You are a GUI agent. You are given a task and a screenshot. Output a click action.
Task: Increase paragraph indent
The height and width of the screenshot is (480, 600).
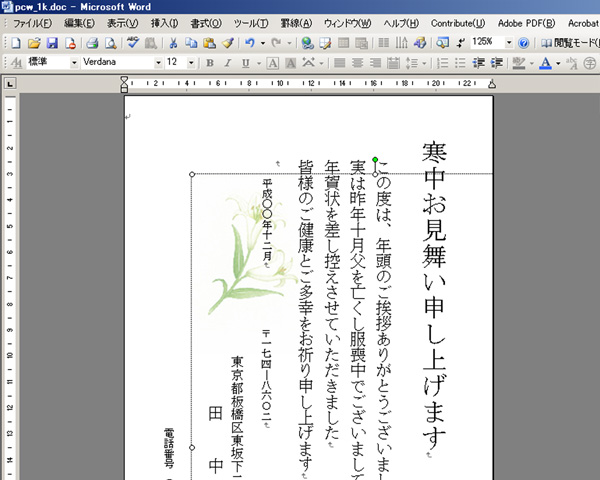click(x=497, y=63)
